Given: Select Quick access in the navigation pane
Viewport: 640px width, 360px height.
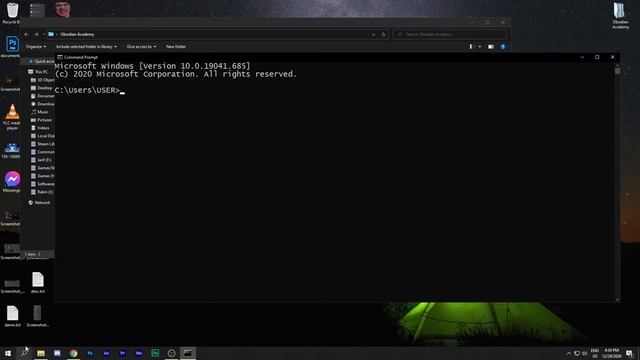Looking at the screenshot, I should (41, 61).
